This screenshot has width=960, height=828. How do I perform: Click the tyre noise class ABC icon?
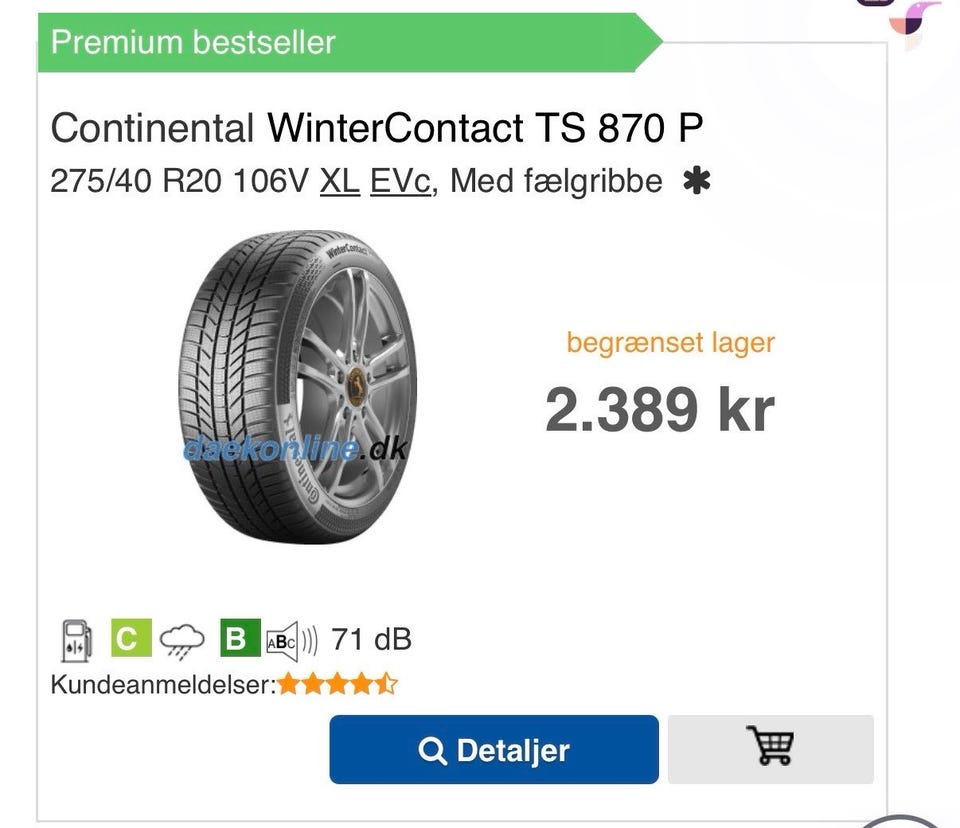pos(284,639)
